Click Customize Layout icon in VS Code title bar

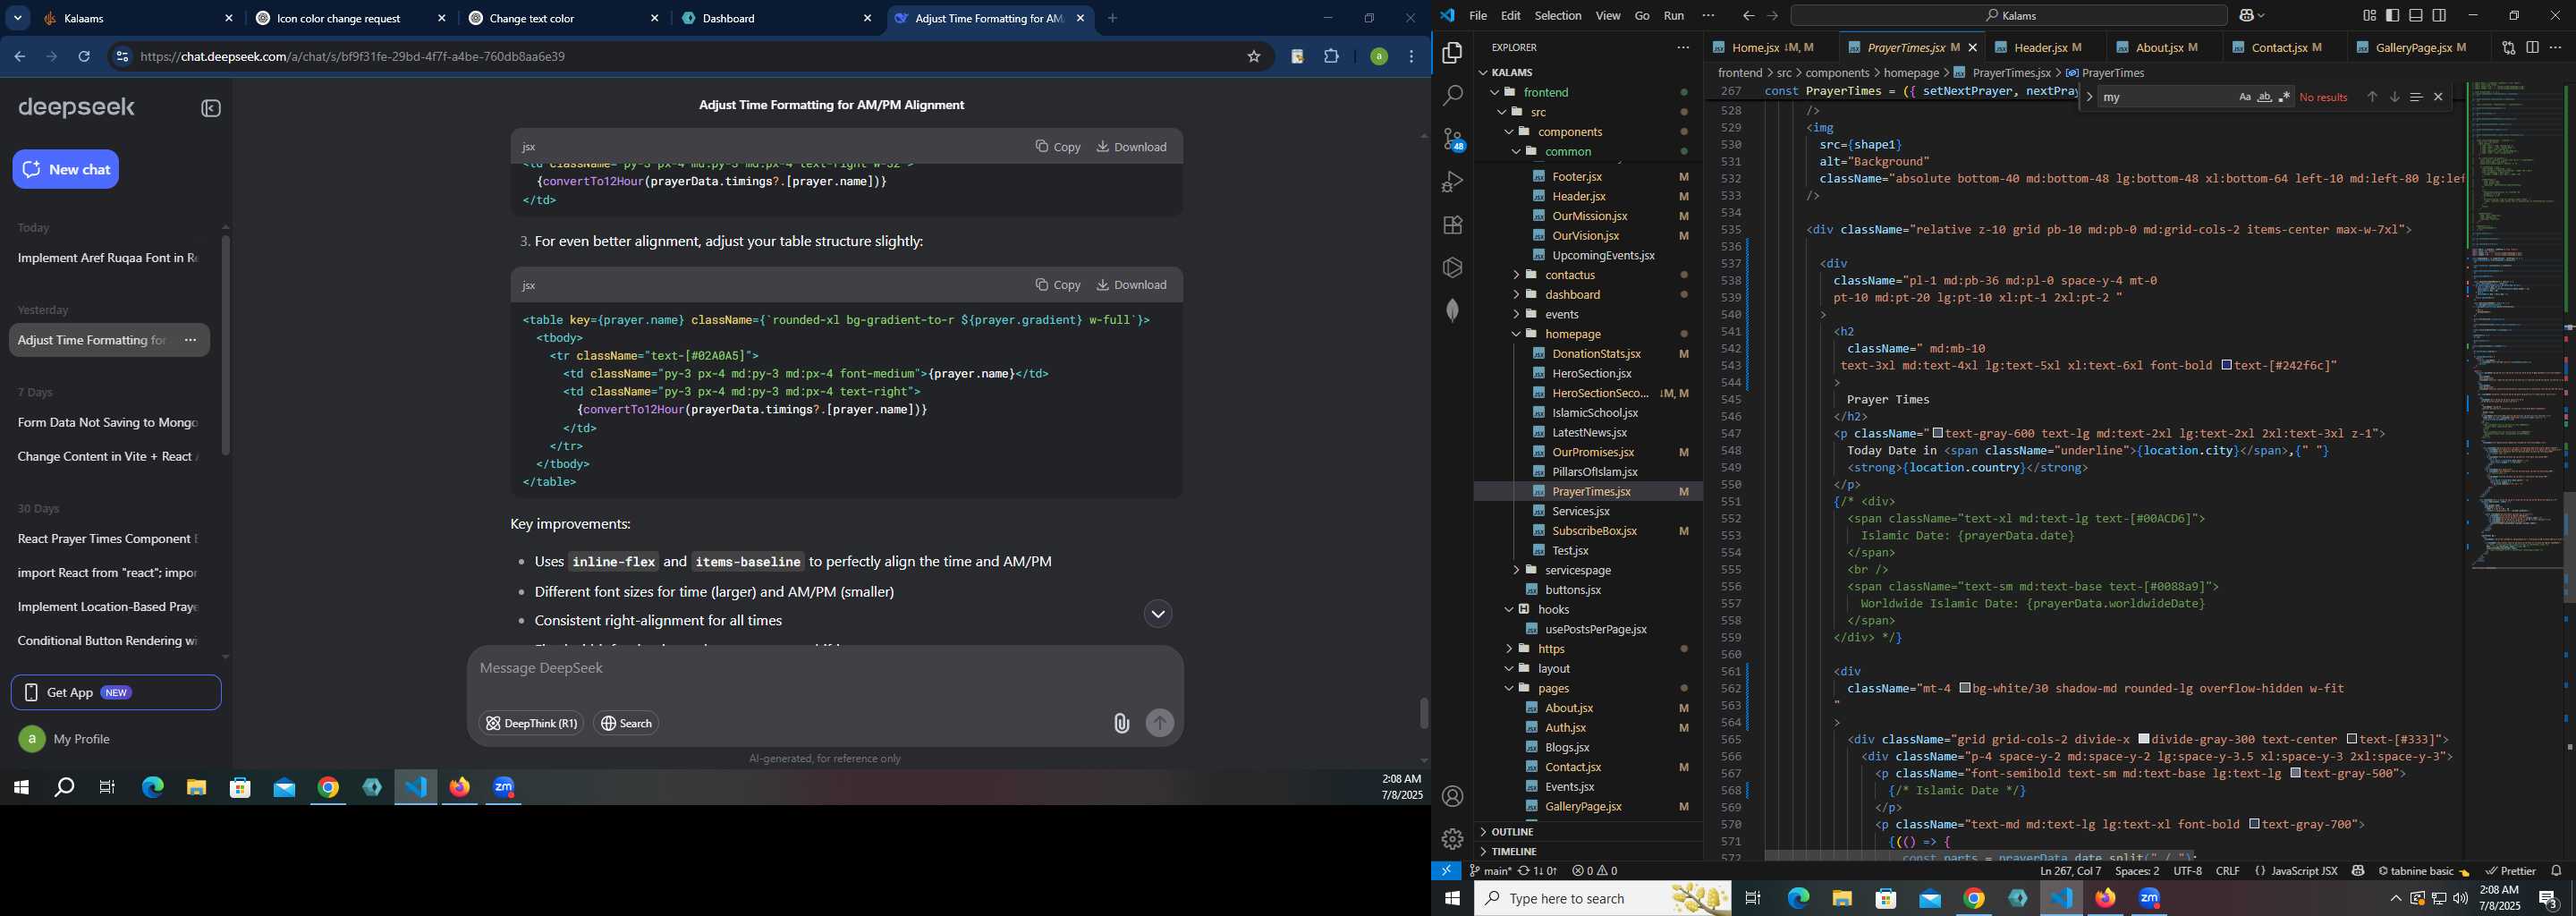(x=2369, y=16)
